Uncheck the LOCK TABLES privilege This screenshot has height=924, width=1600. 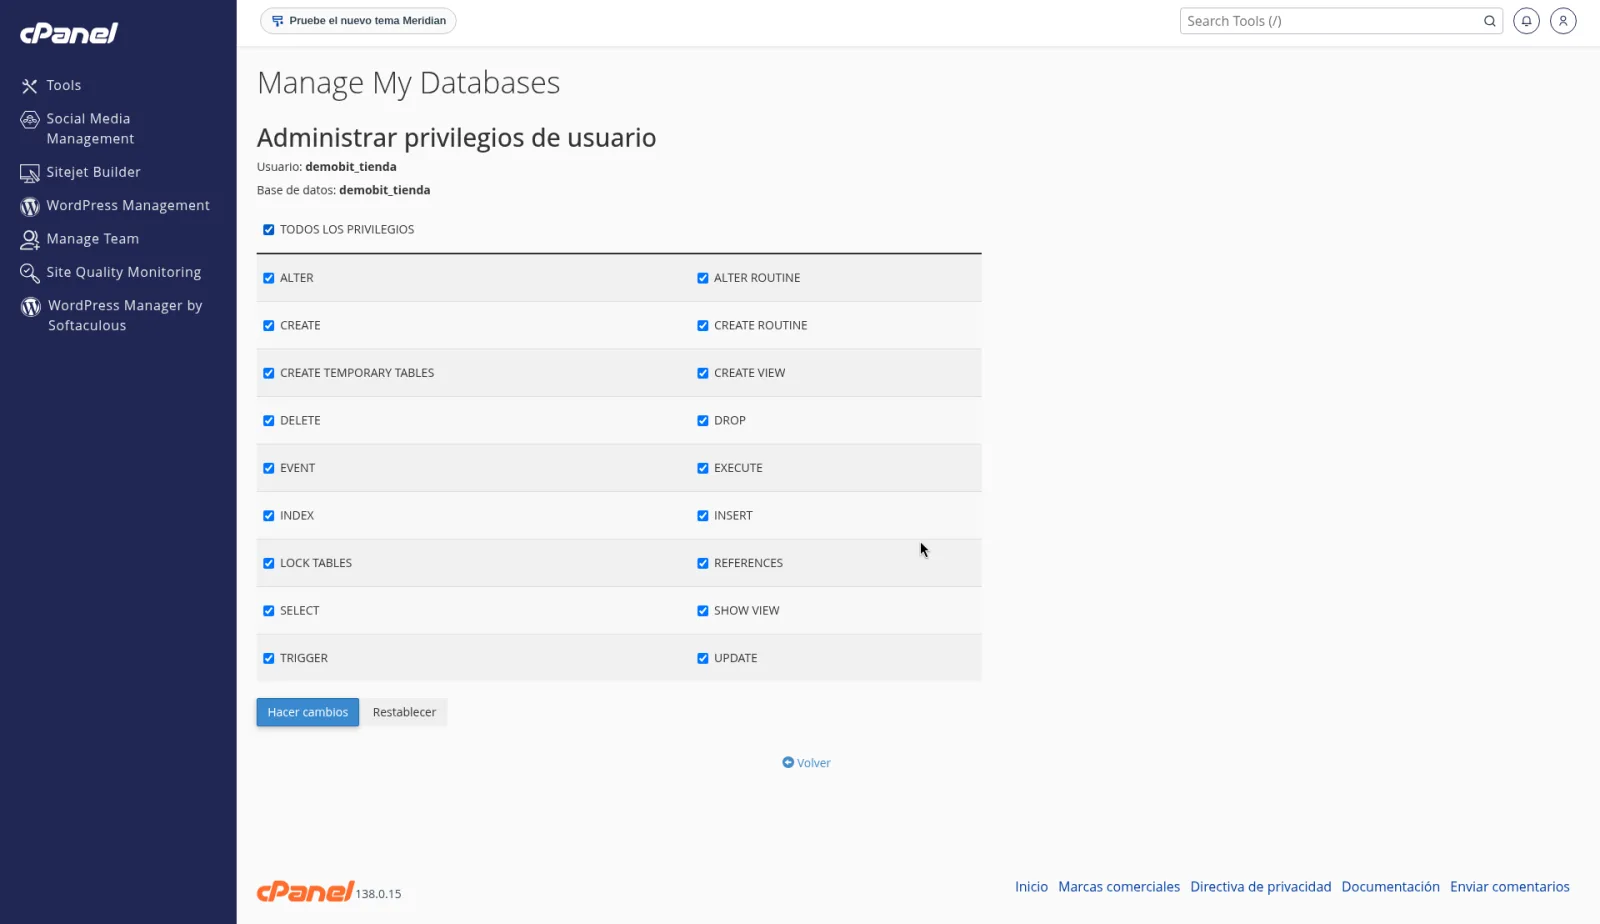point(268,563)
